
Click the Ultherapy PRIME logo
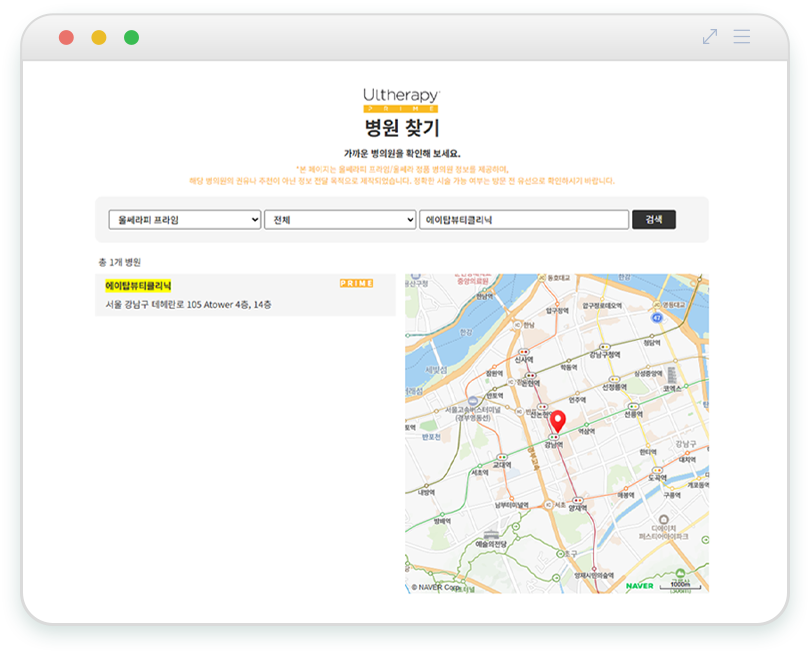pyautogui.click(x=400, y=99)
